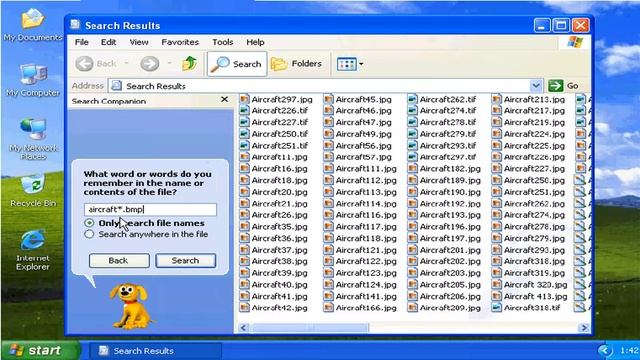Open the Recycle Bin desktop icon

33,190
